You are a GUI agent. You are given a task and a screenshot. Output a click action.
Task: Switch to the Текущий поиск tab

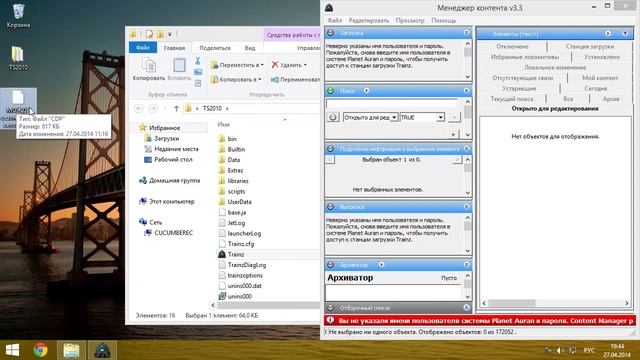point(512,99)
